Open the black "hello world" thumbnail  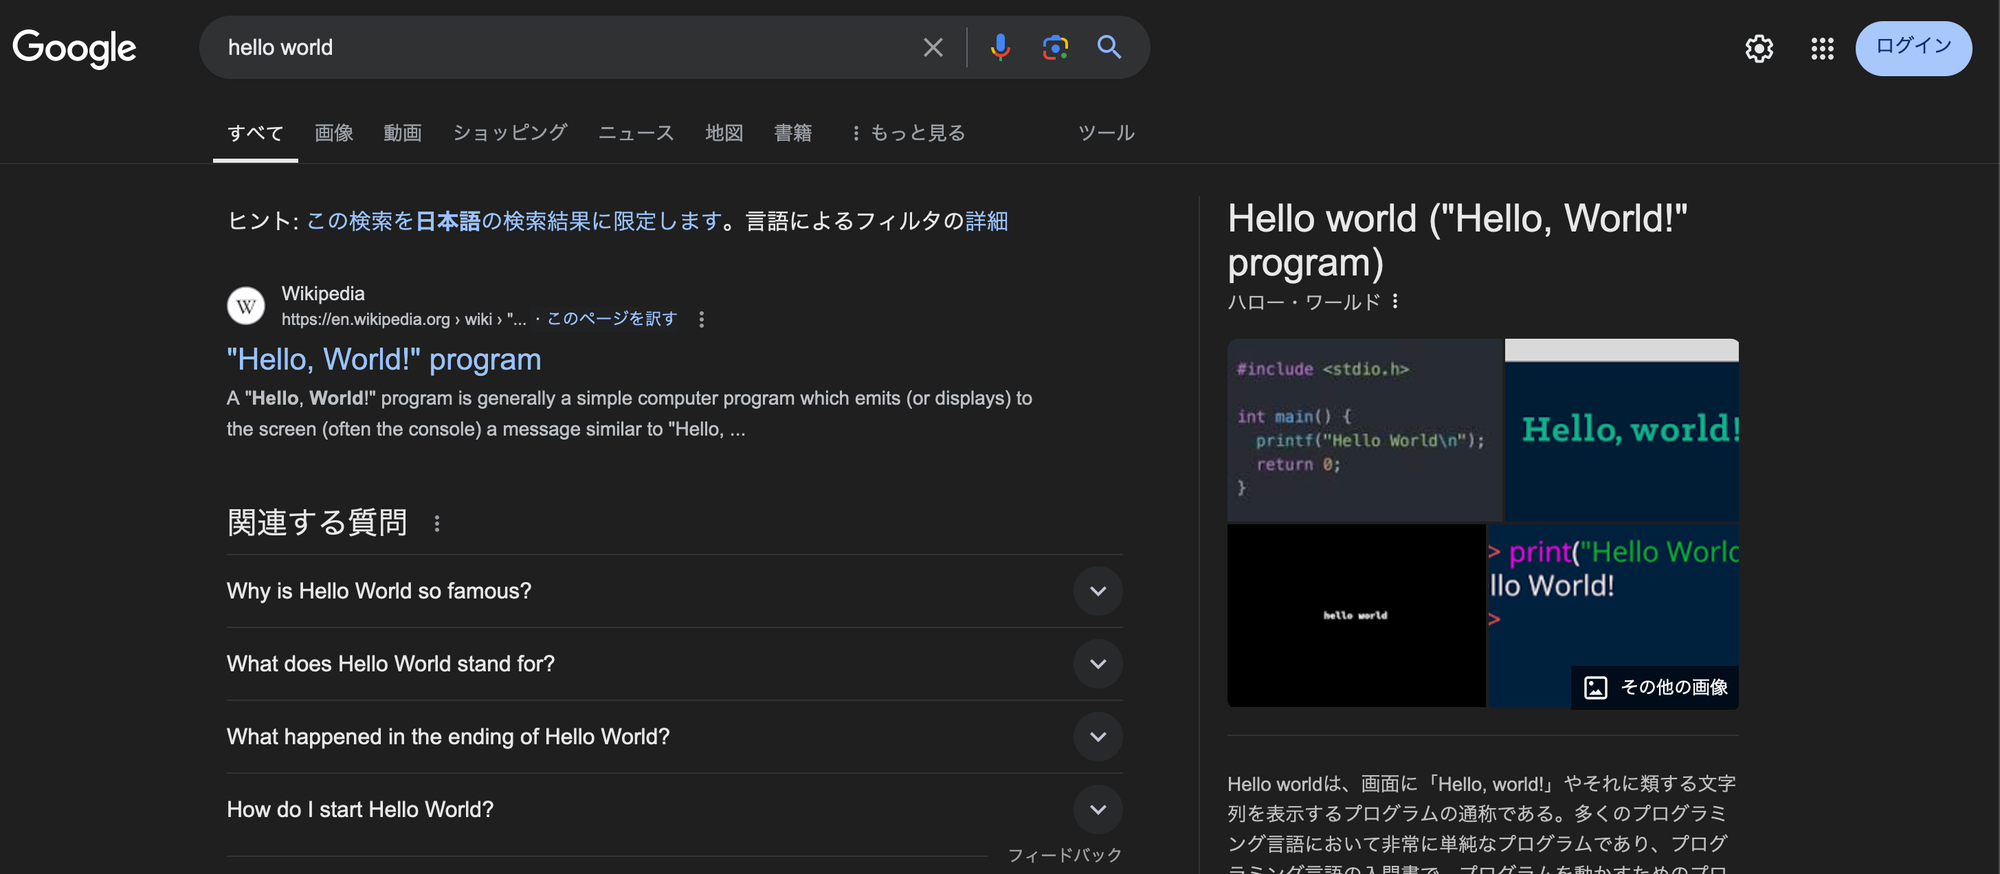pos(1357,615)
